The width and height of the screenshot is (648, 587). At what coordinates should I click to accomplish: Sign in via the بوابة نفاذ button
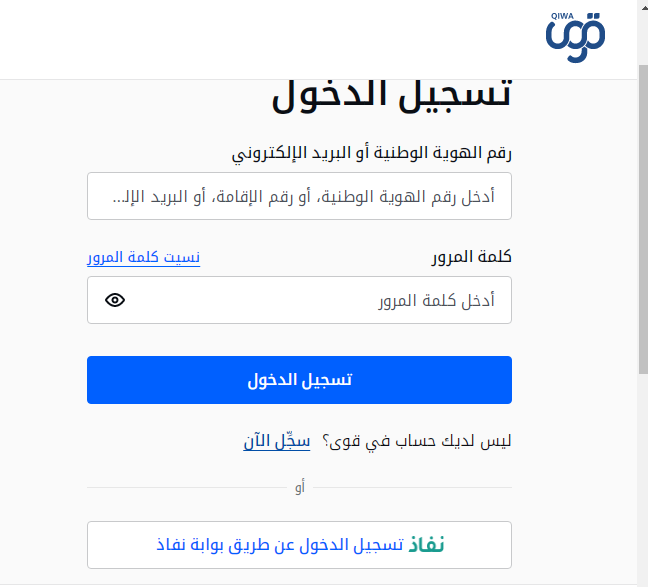point(299,545)
